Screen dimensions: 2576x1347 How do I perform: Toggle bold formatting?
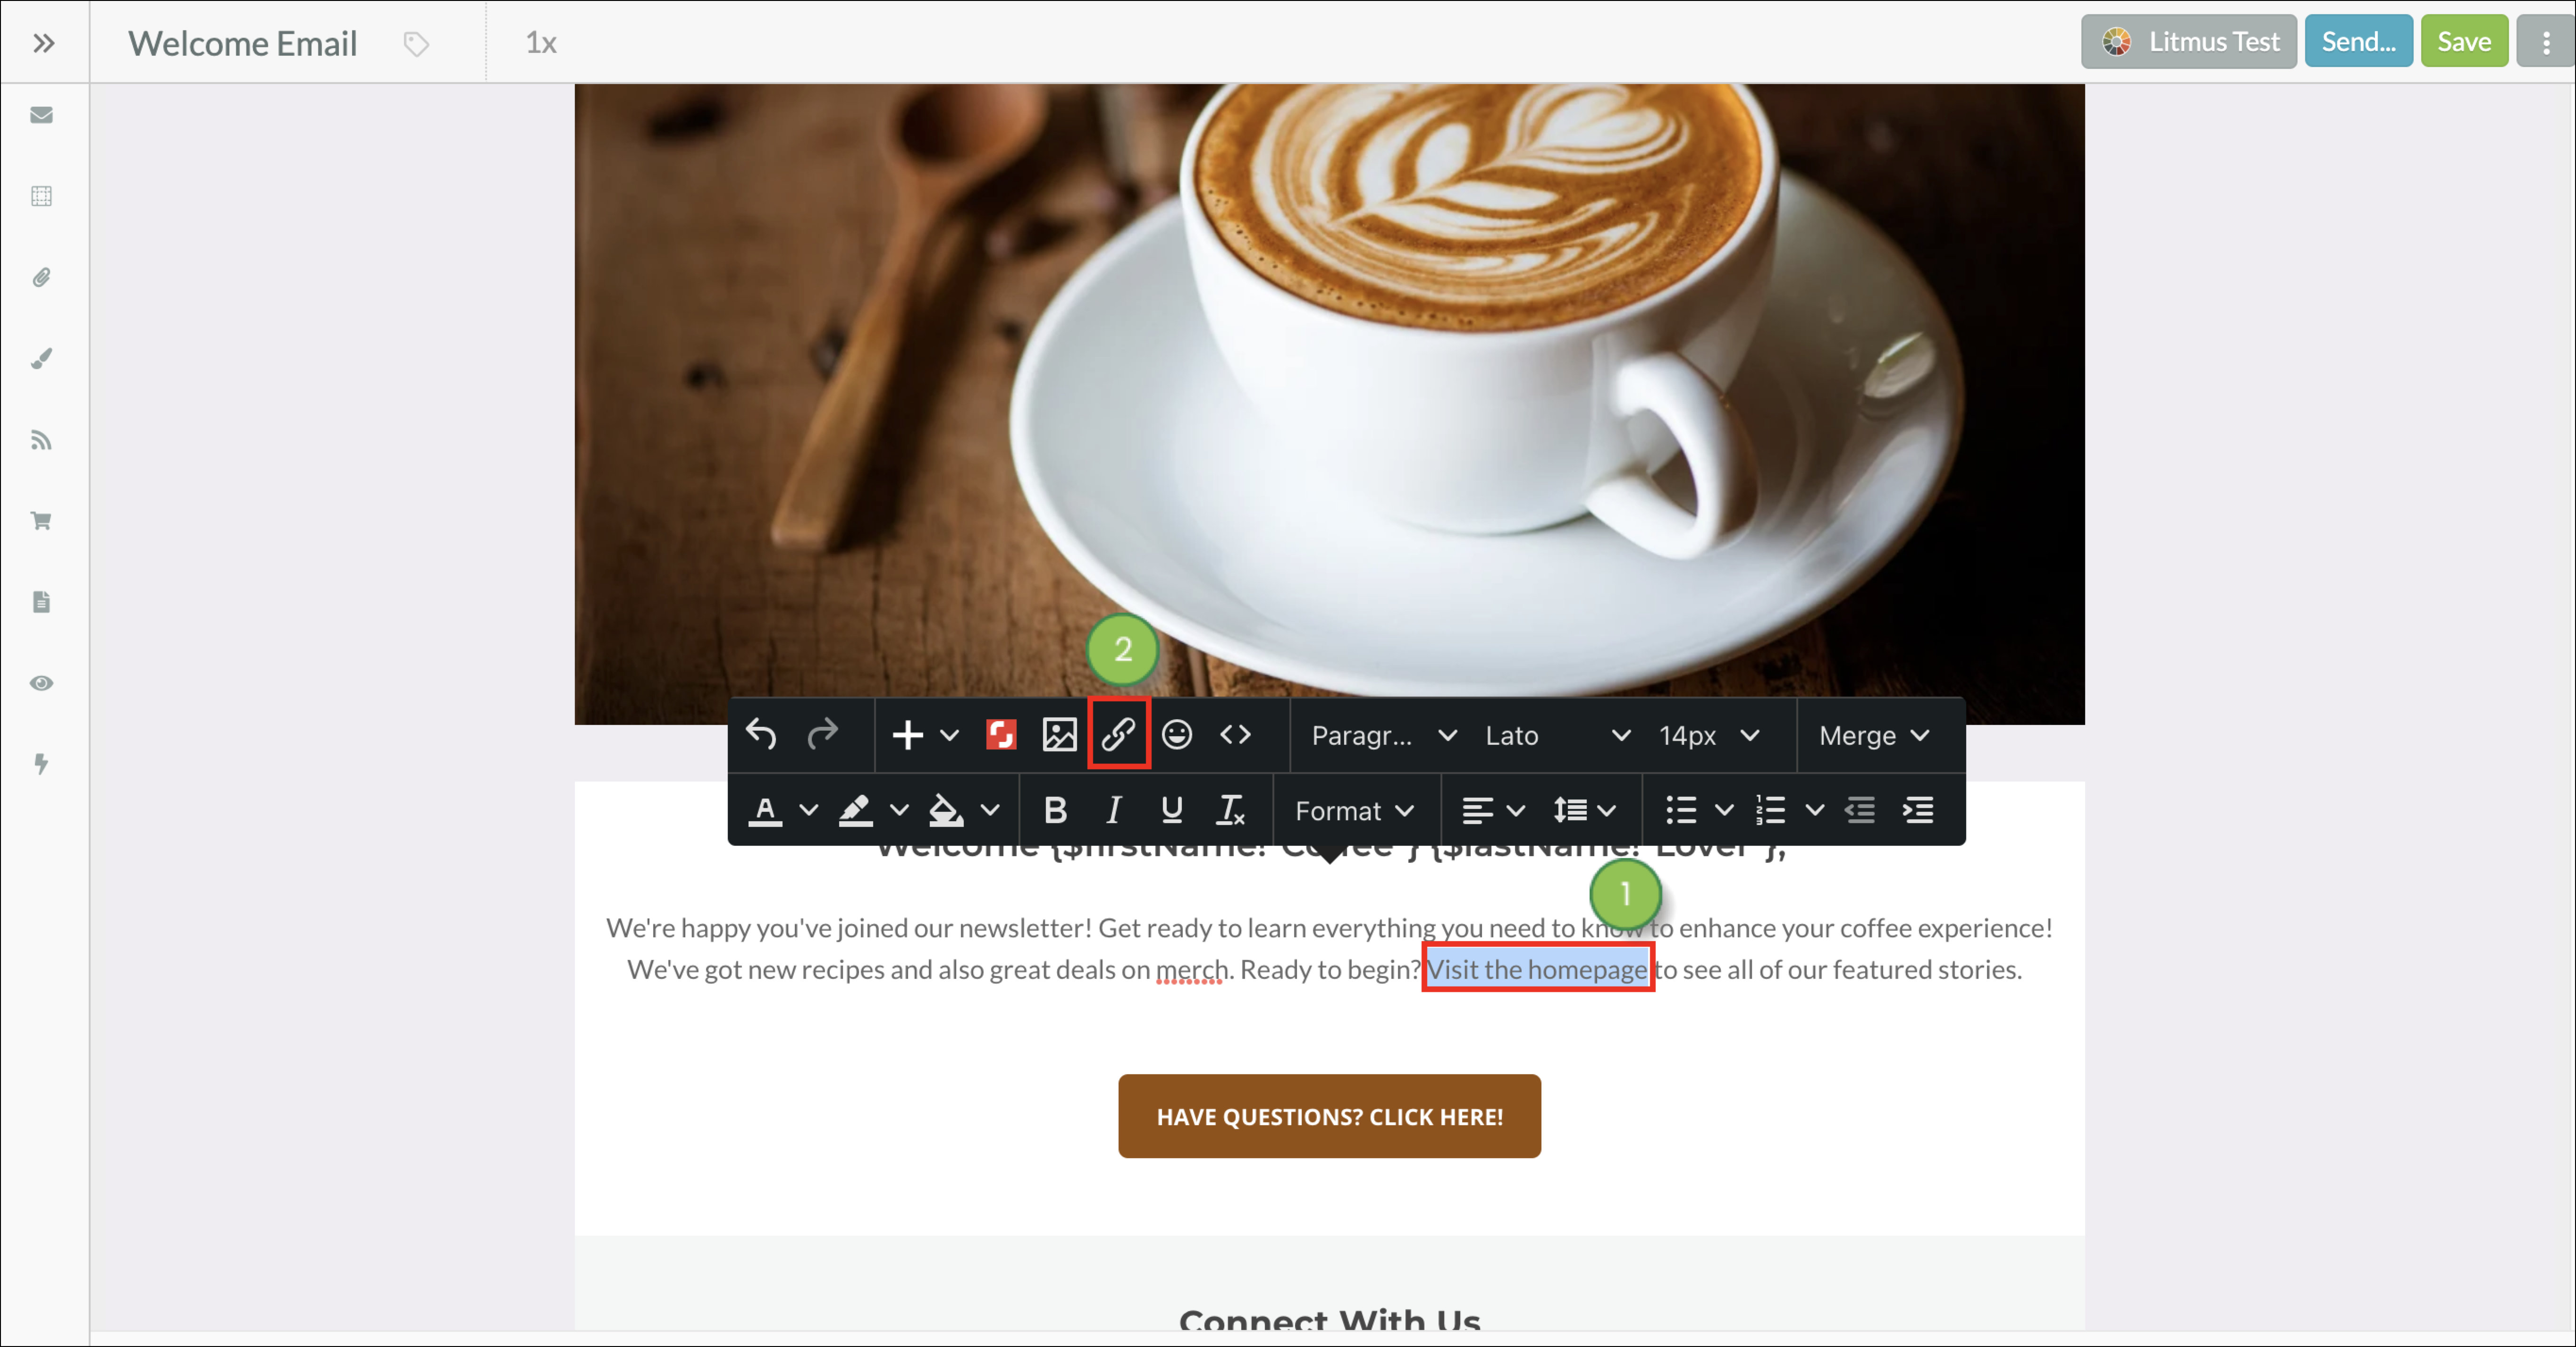point(1055,810)
